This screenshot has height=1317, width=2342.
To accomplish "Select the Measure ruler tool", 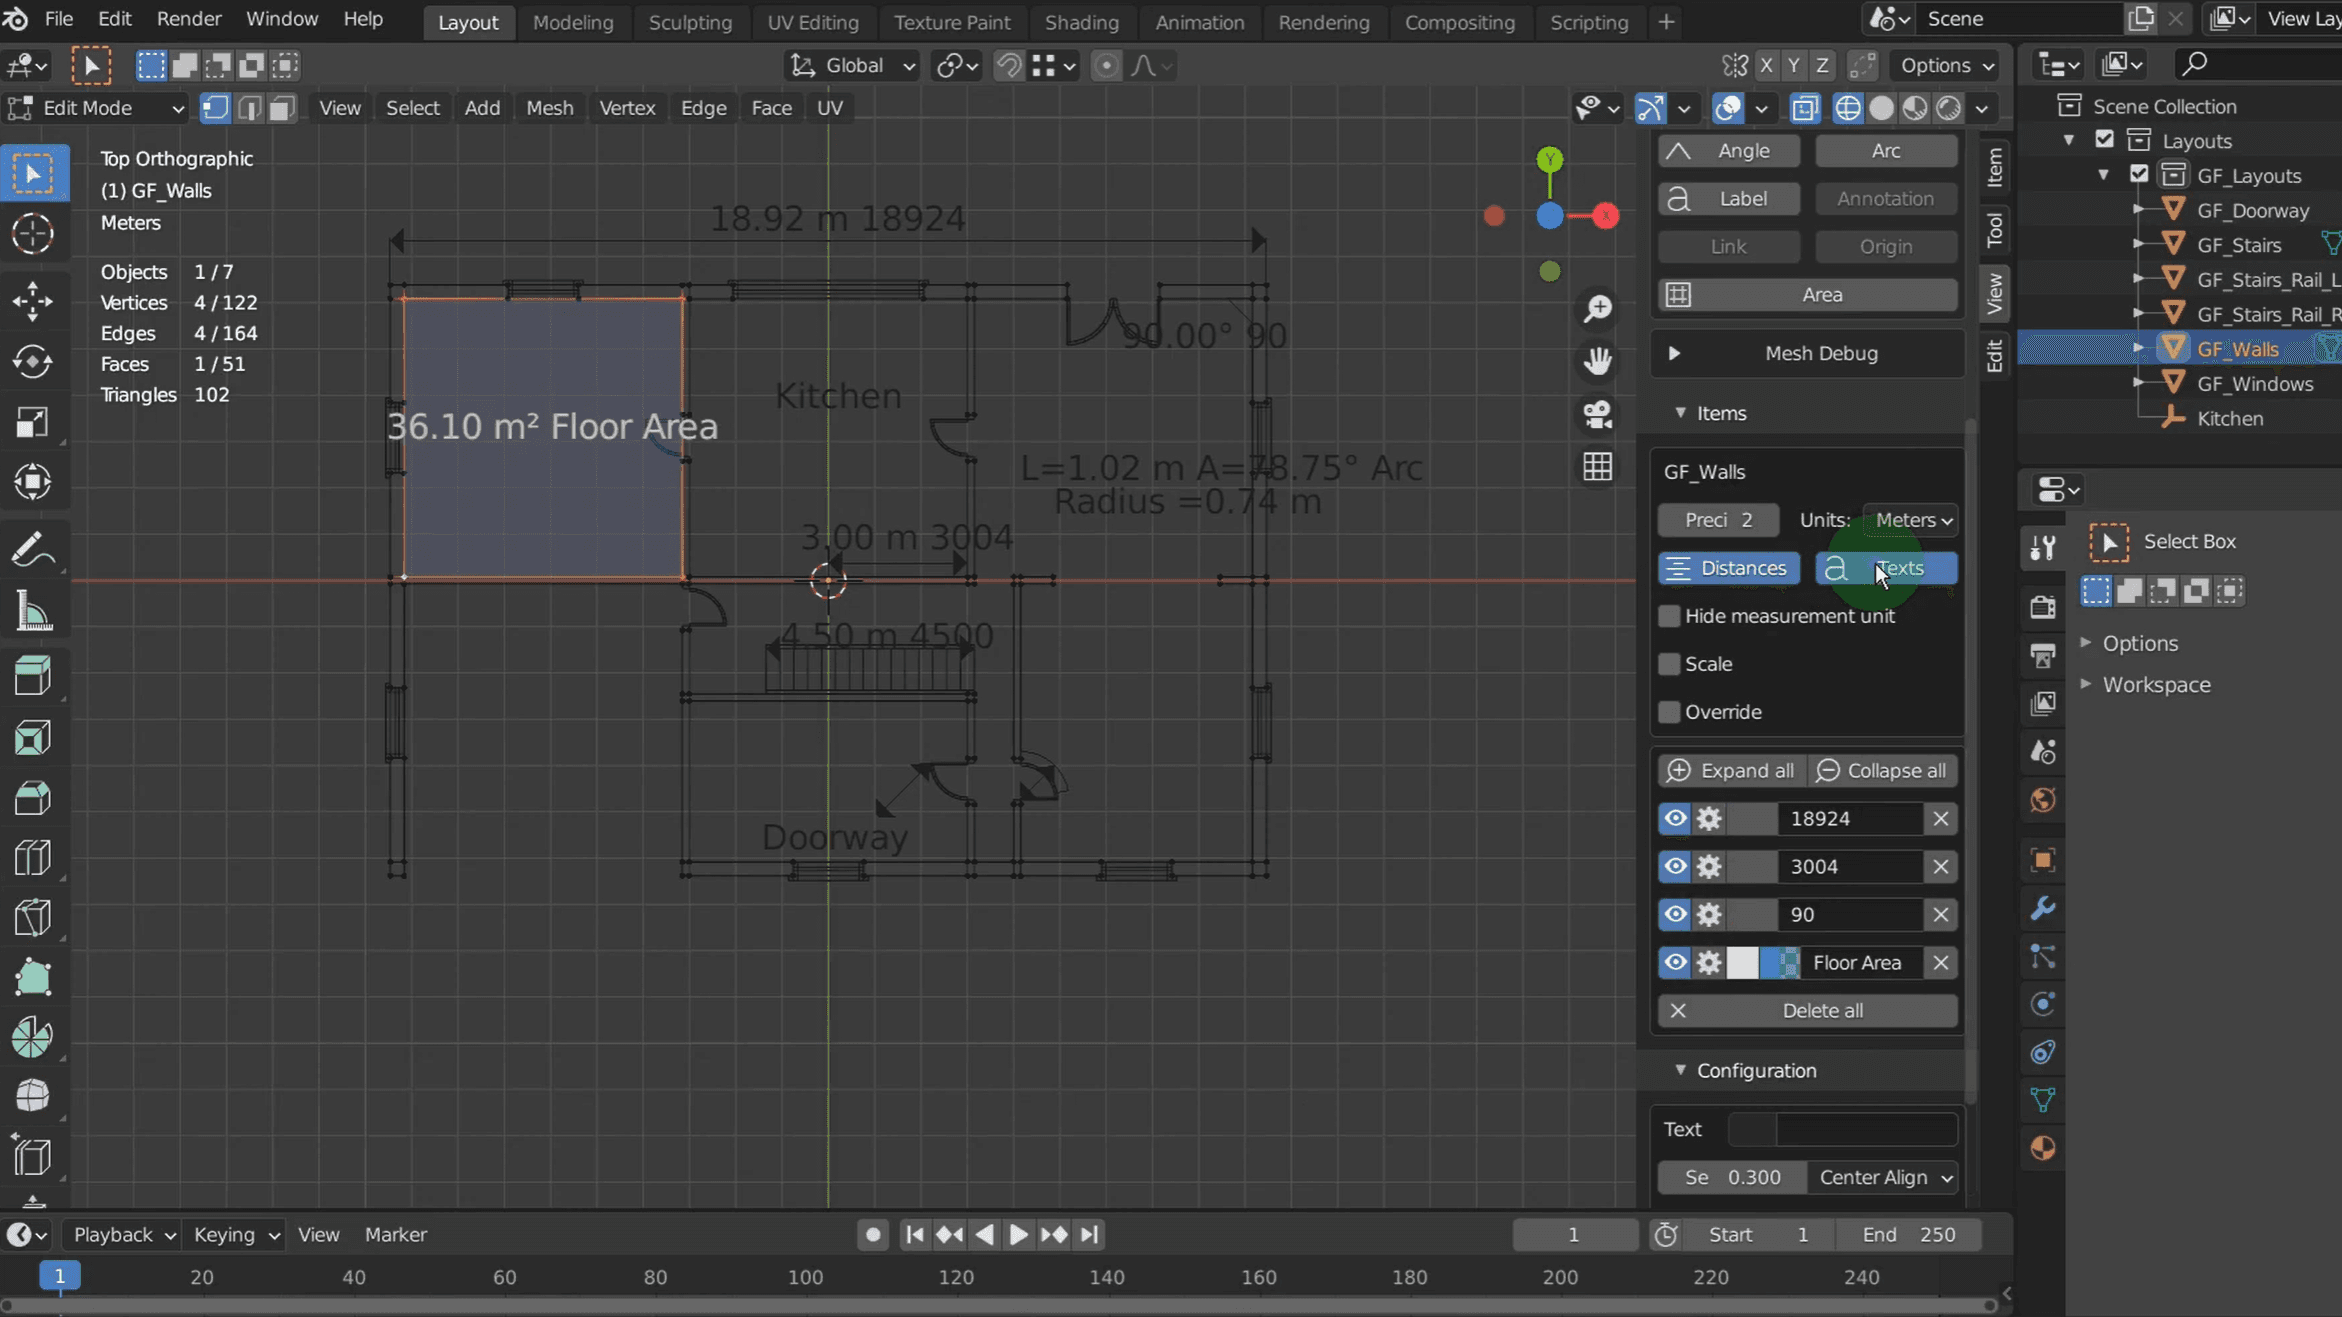I will [x=32, y=611].
